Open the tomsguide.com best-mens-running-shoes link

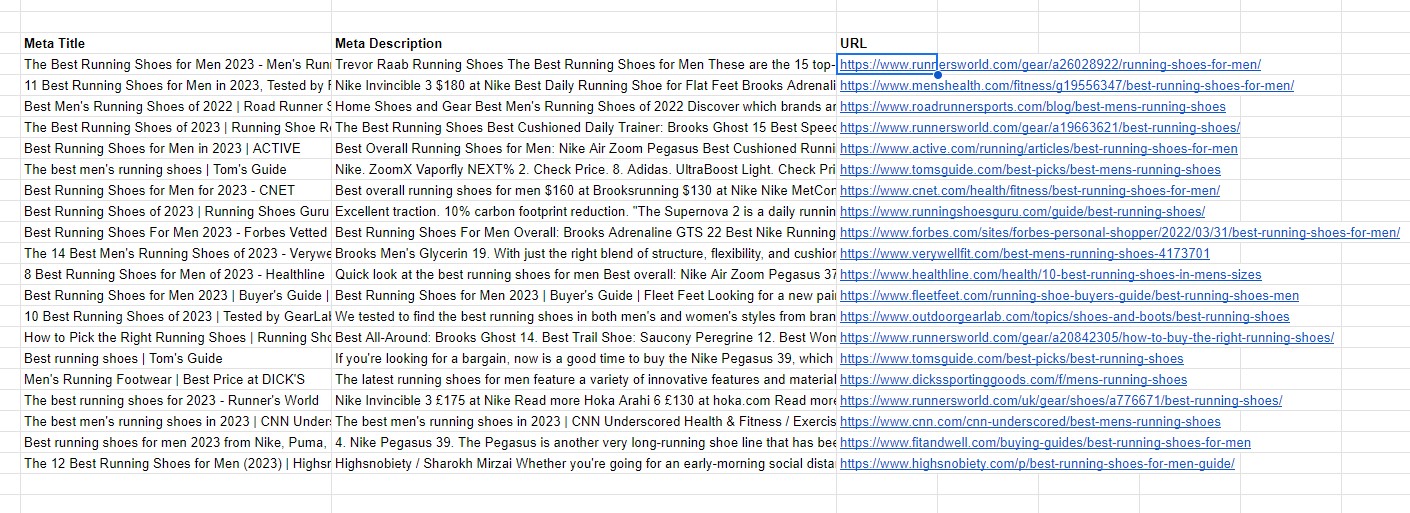click(x=1030, y=170)
